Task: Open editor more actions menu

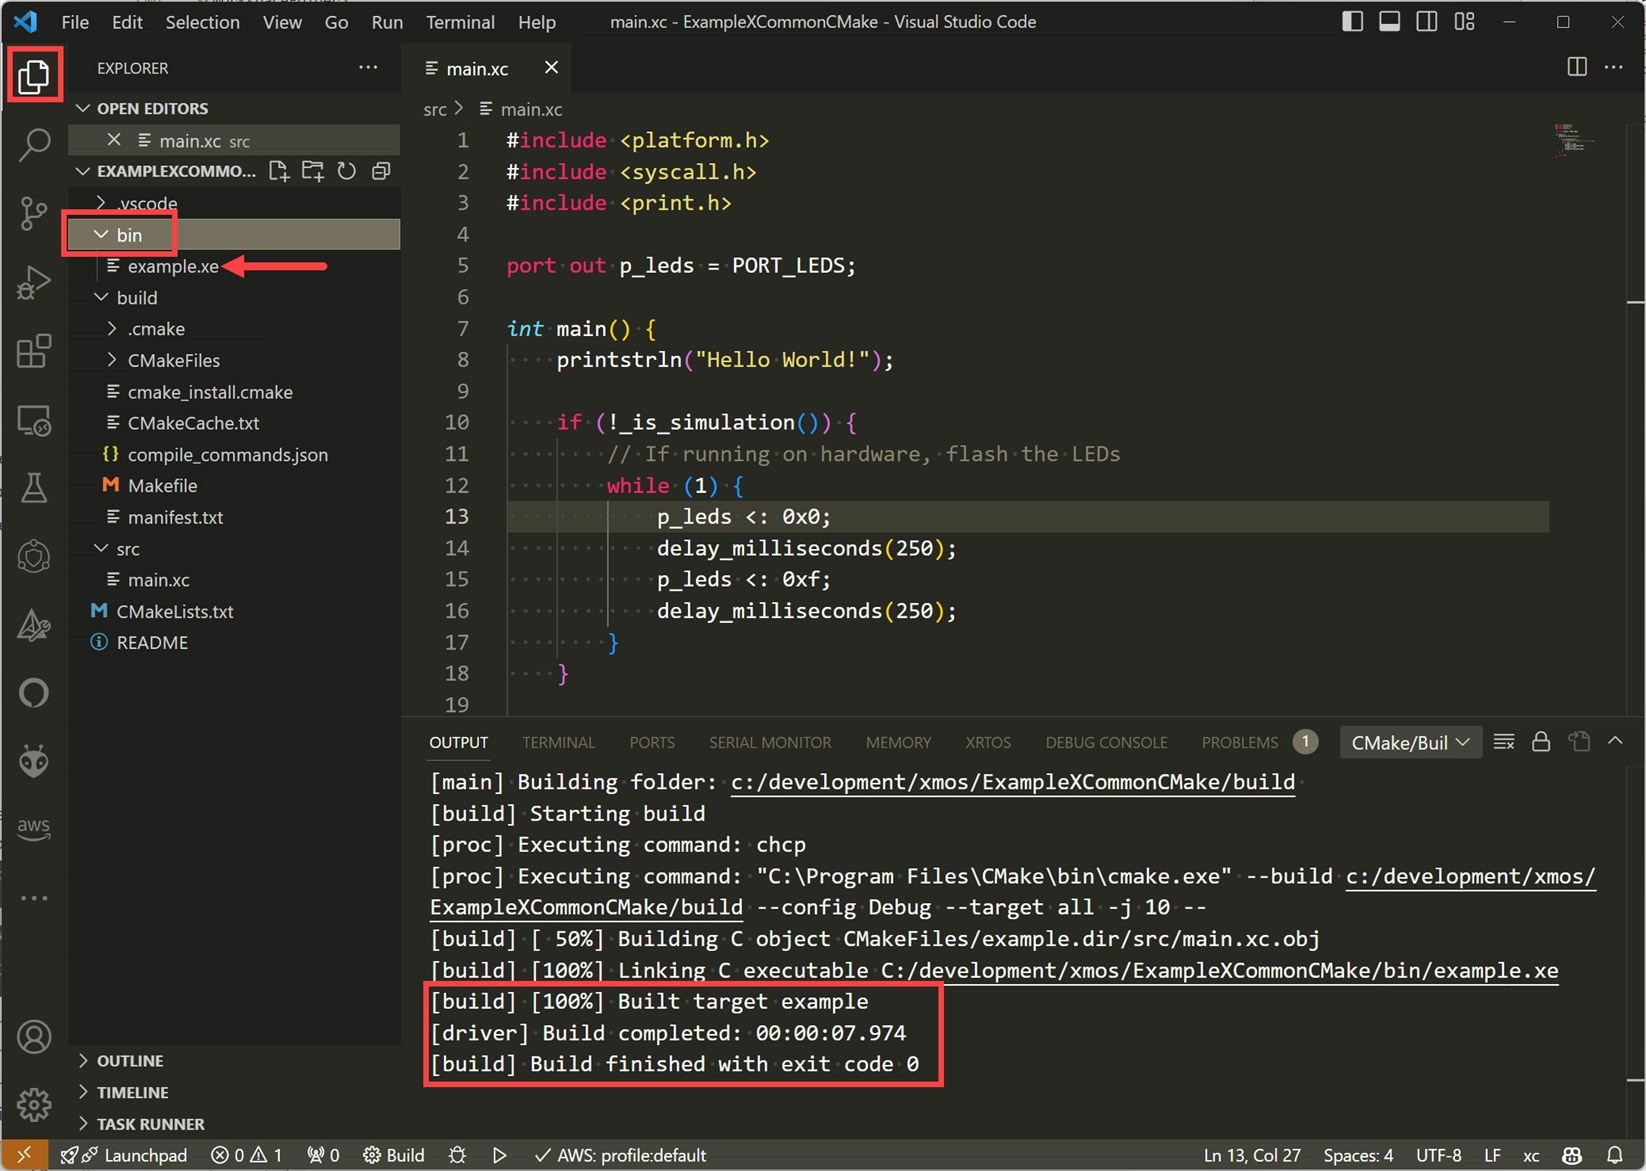Action: [x=1614, y=67]
